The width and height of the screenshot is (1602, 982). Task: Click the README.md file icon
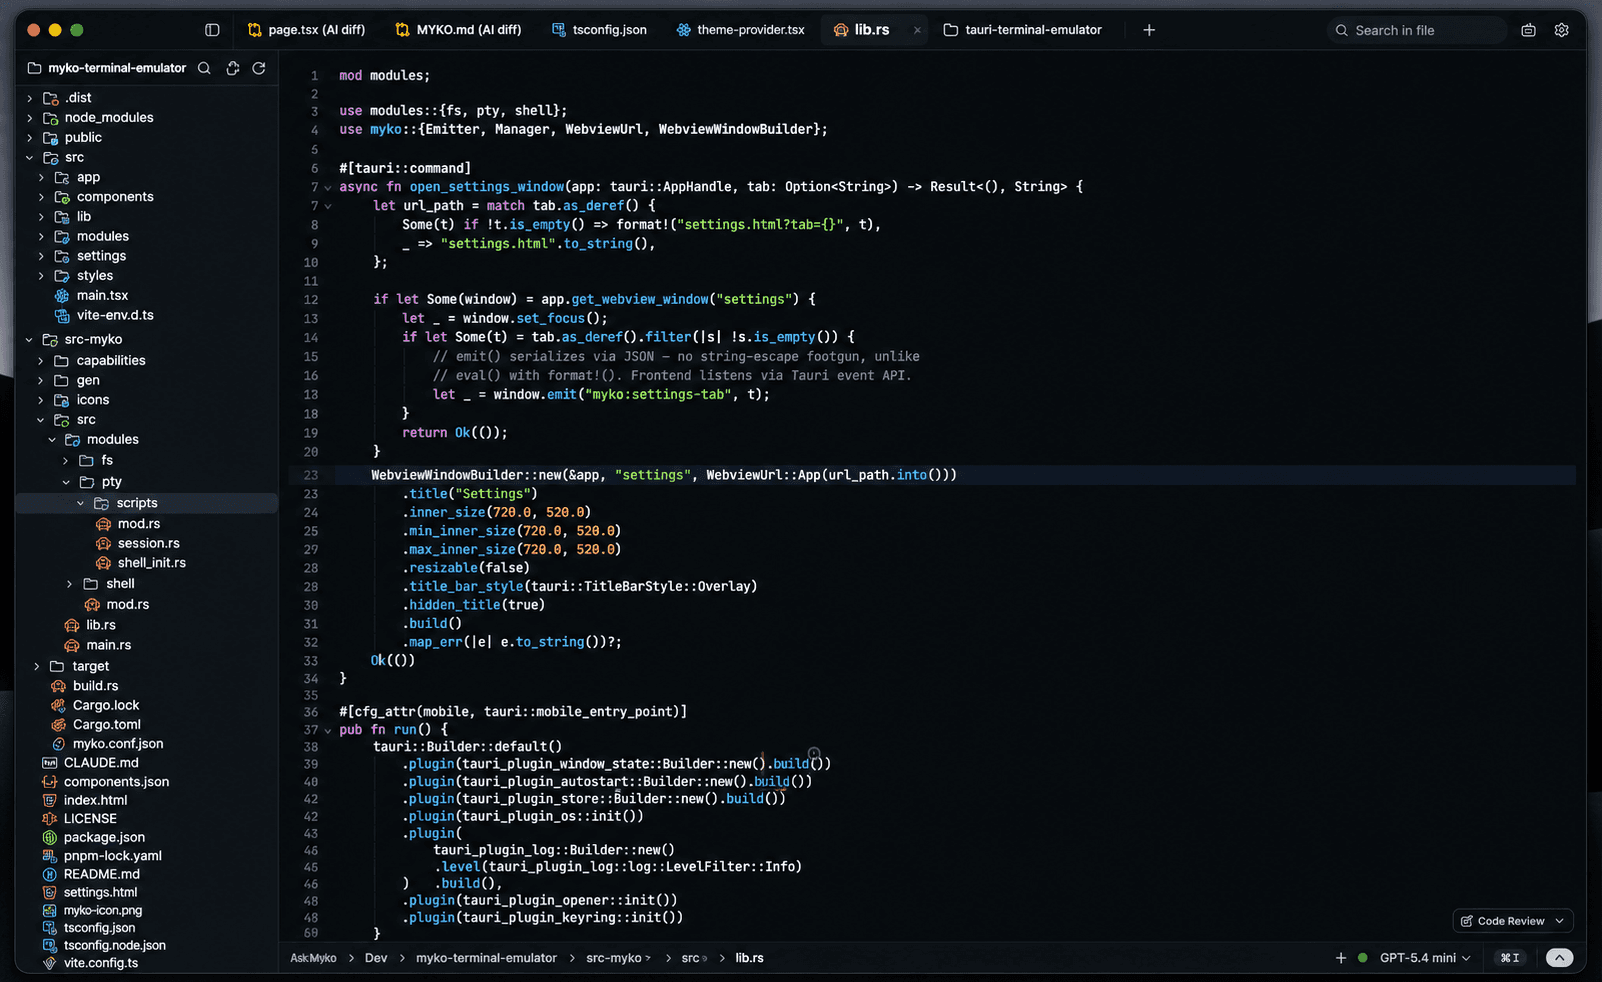point(49,874)
